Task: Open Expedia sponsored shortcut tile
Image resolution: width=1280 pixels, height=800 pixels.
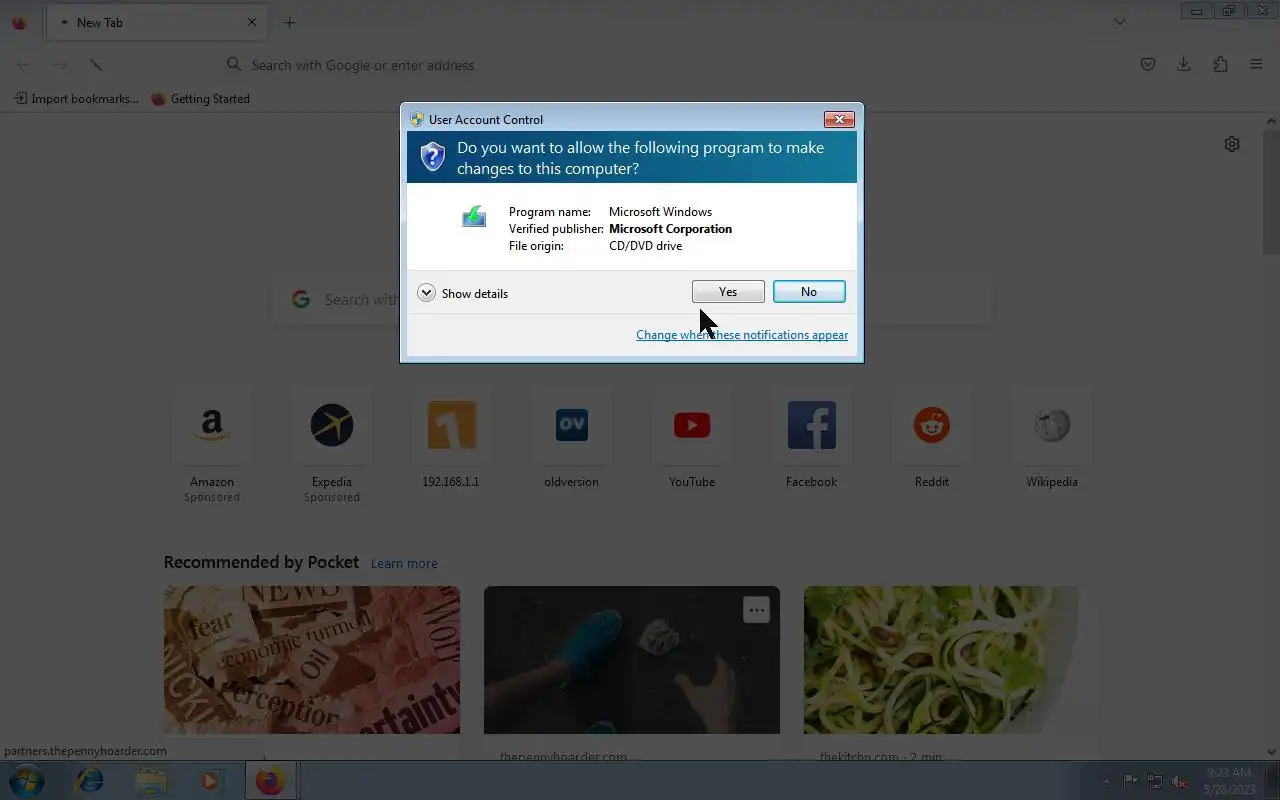Action: (332, 443)
